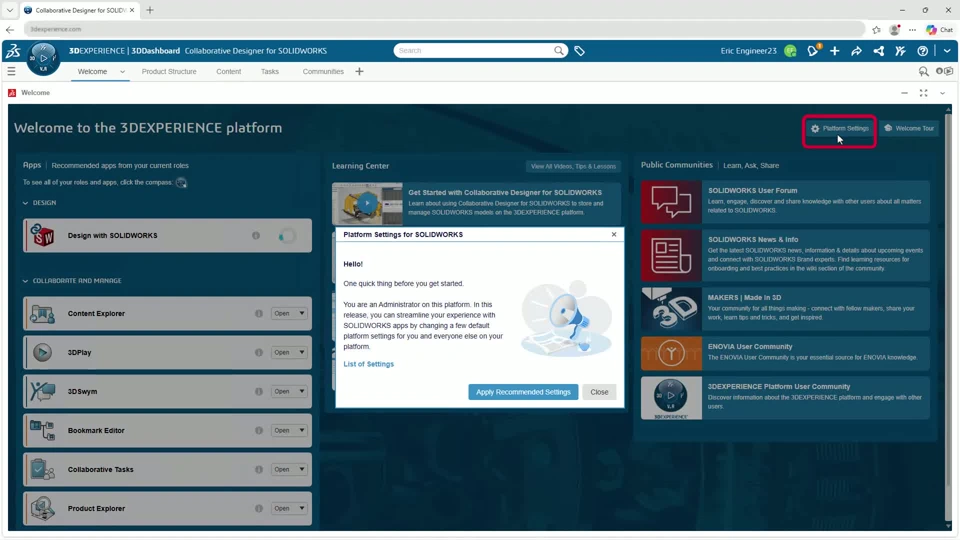Click Eric Engineer23 status avatar

pos(790,51)
